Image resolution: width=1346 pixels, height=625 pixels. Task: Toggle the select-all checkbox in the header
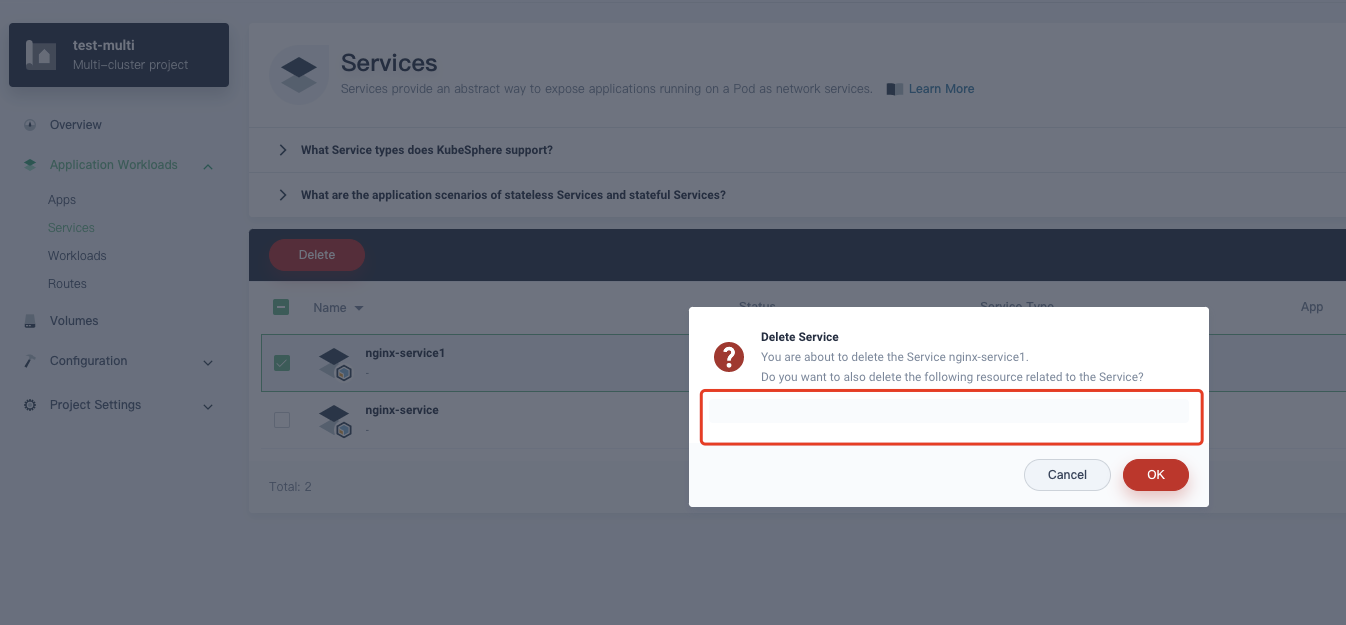[281, 307]
